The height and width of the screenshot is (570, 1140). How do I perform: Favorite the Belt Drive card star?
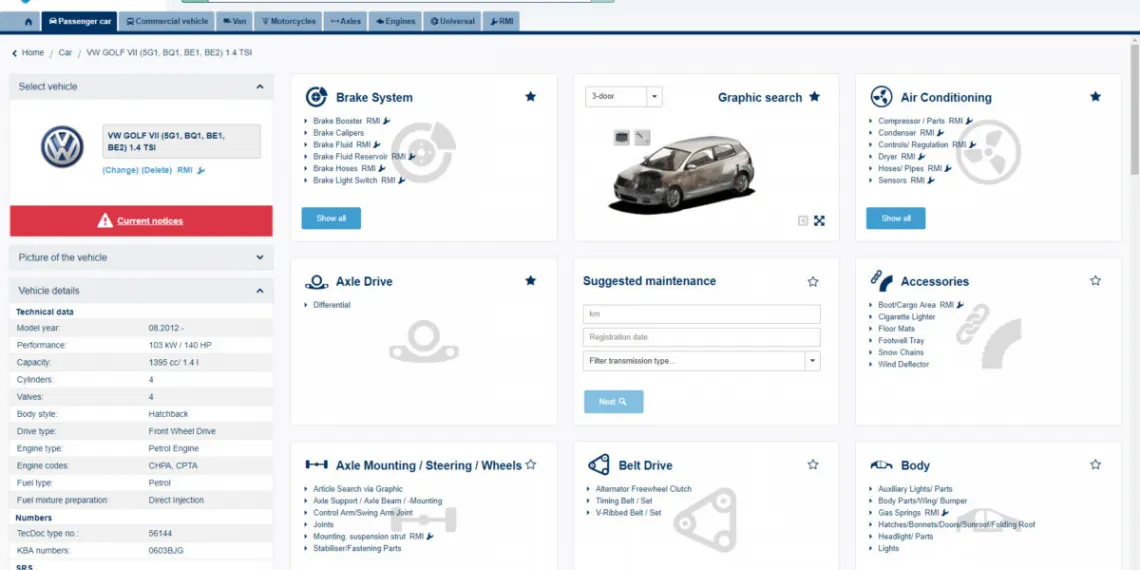click(813, 465)
